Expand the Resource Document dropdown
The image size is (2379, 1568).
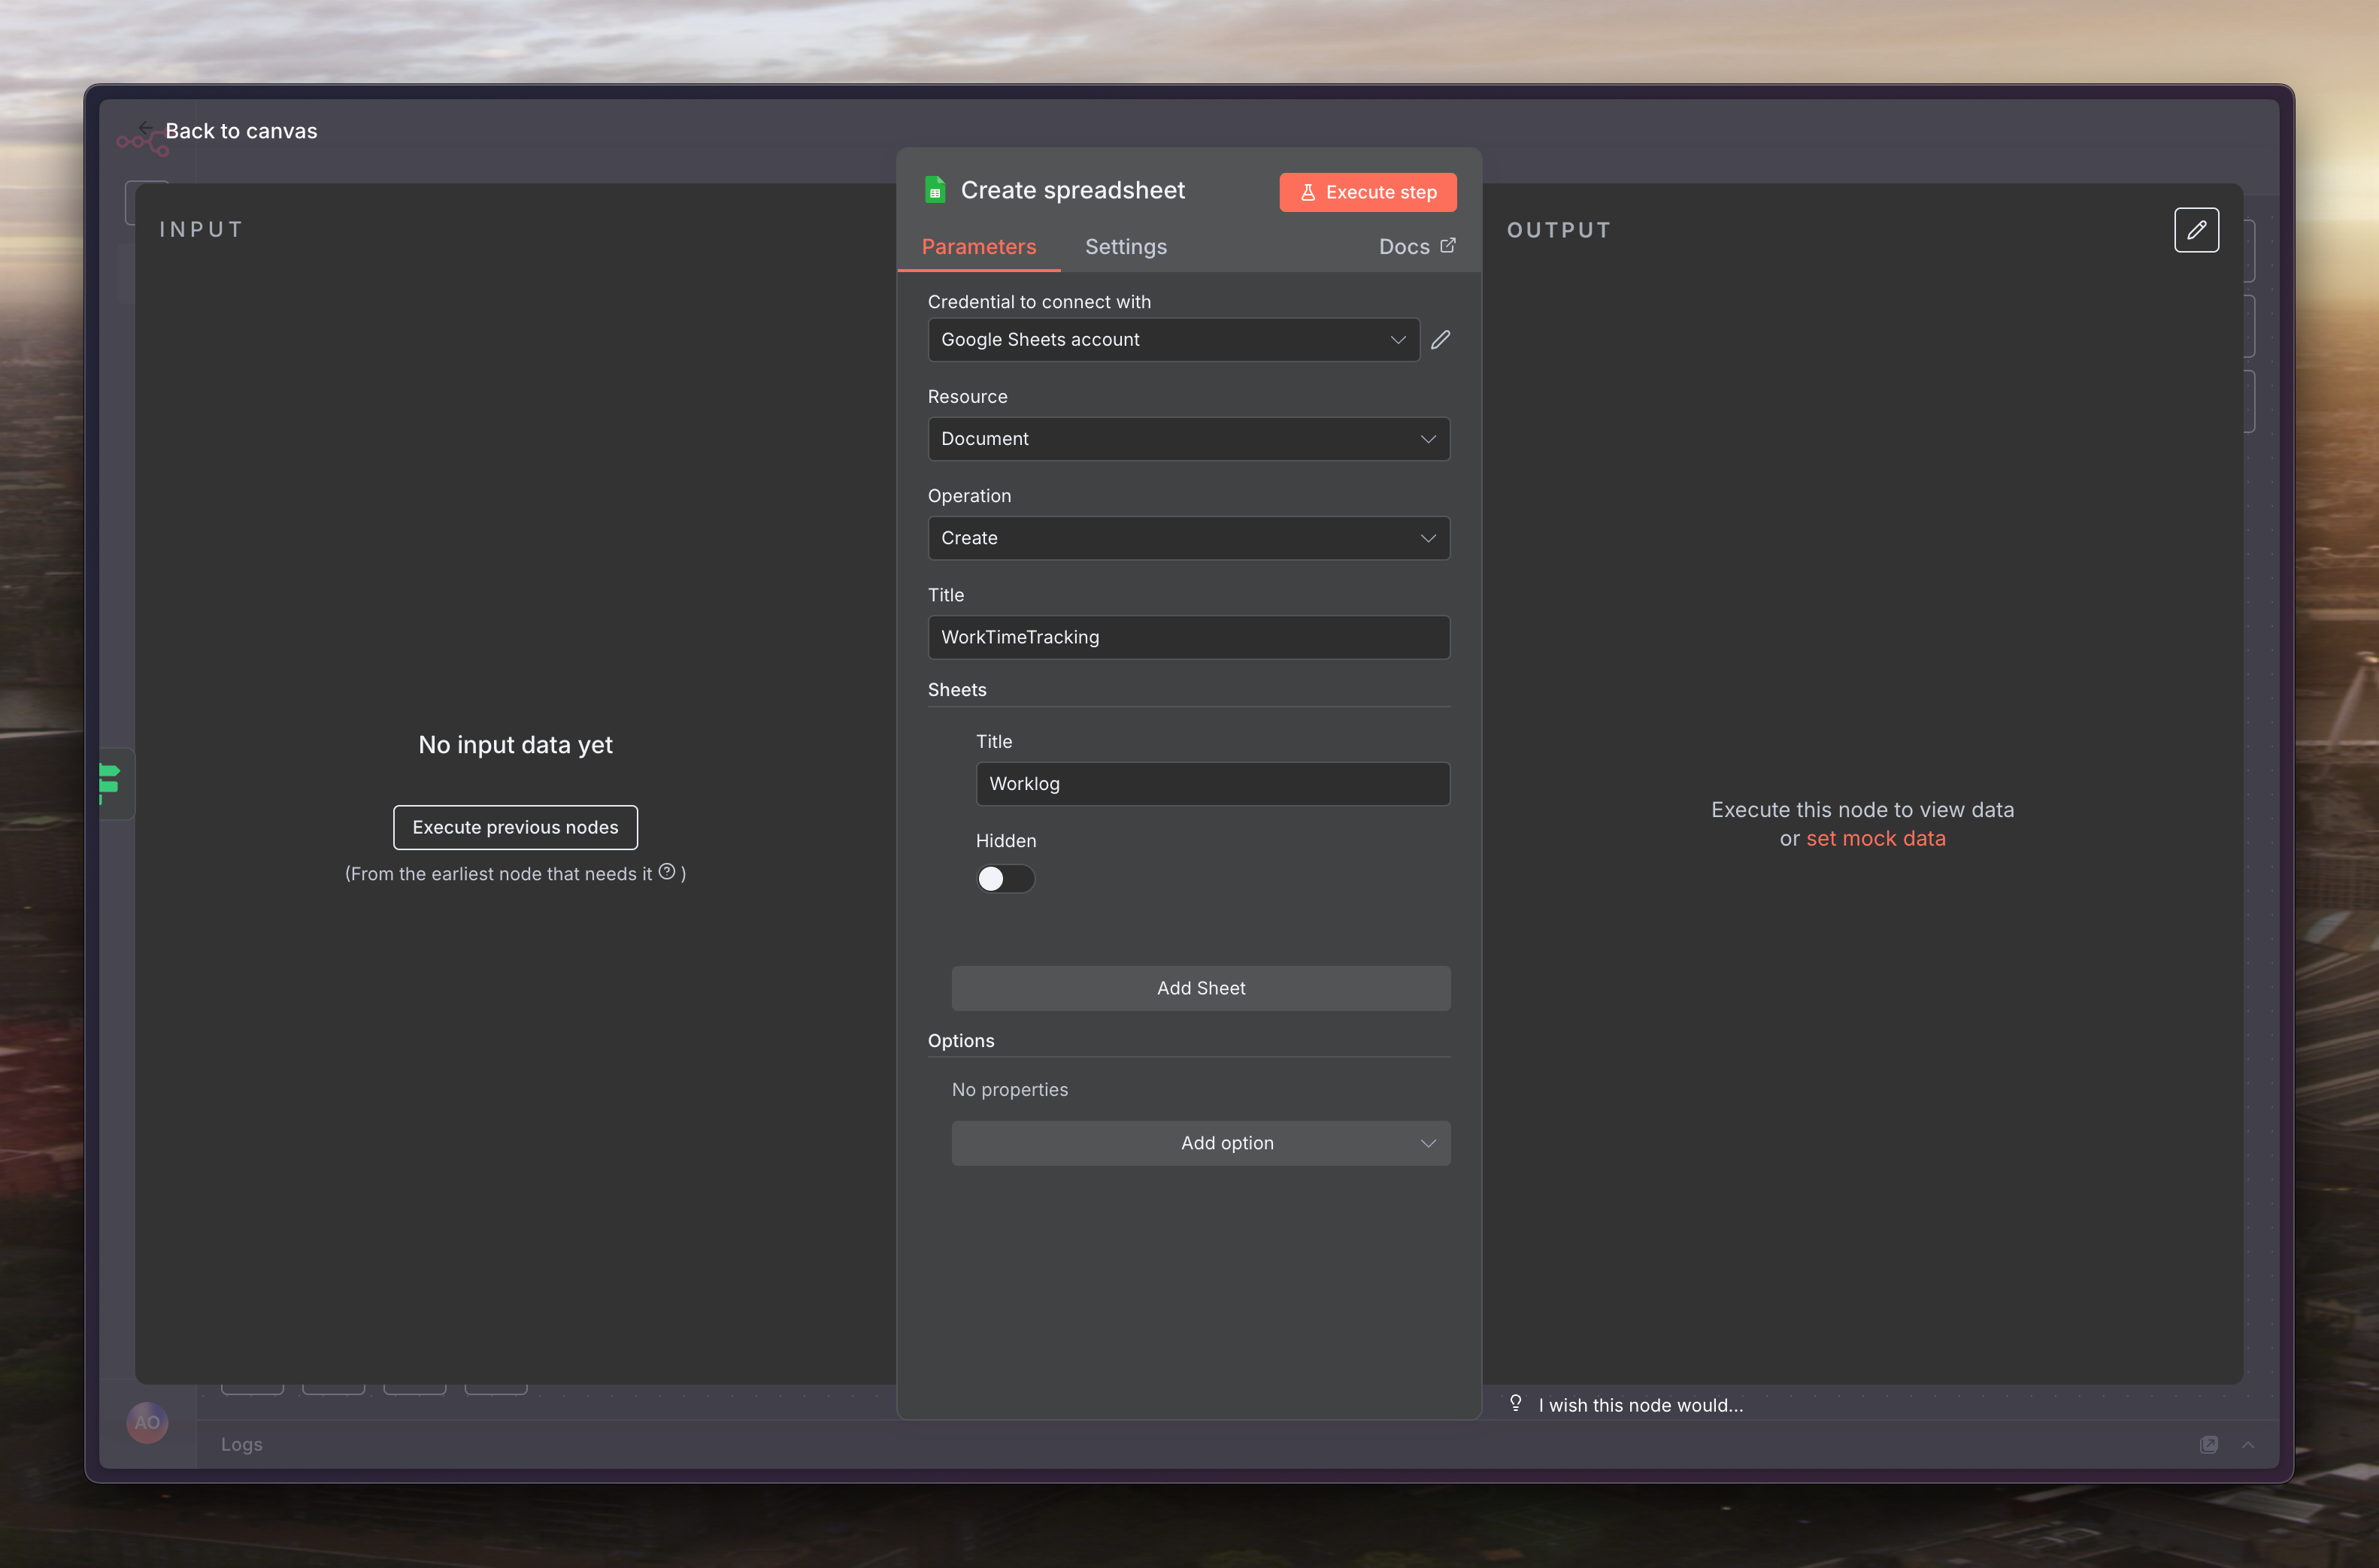(1188, 439)
